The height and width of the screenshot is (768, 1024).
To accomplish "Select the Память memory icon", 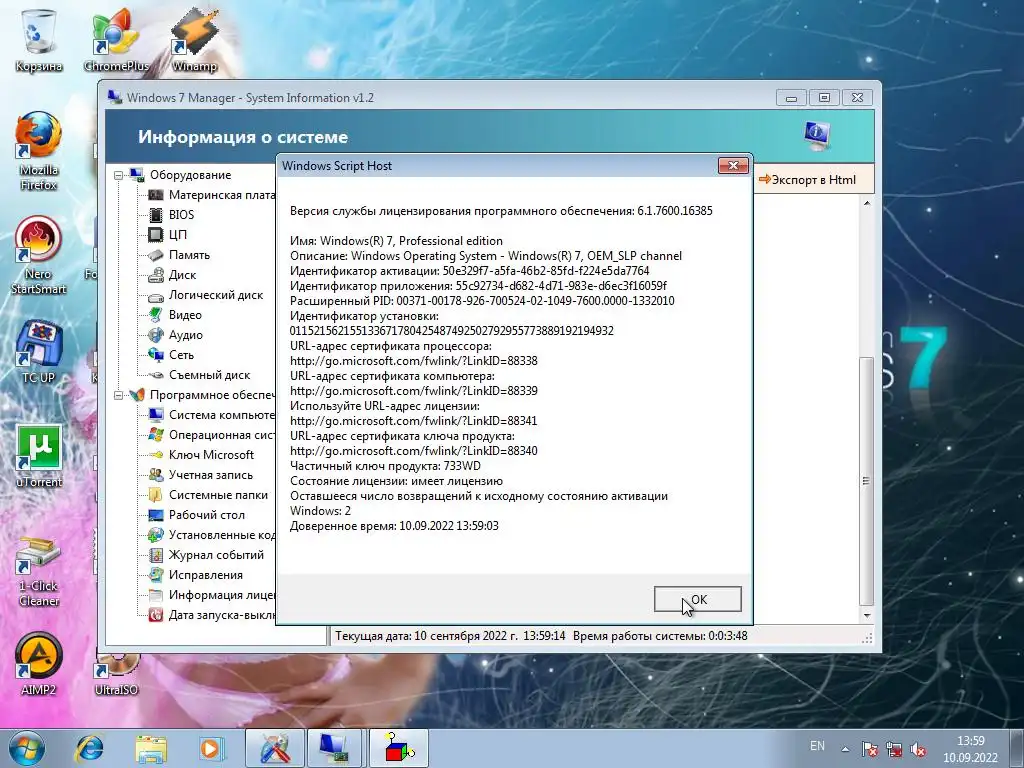I will point(155,255).
